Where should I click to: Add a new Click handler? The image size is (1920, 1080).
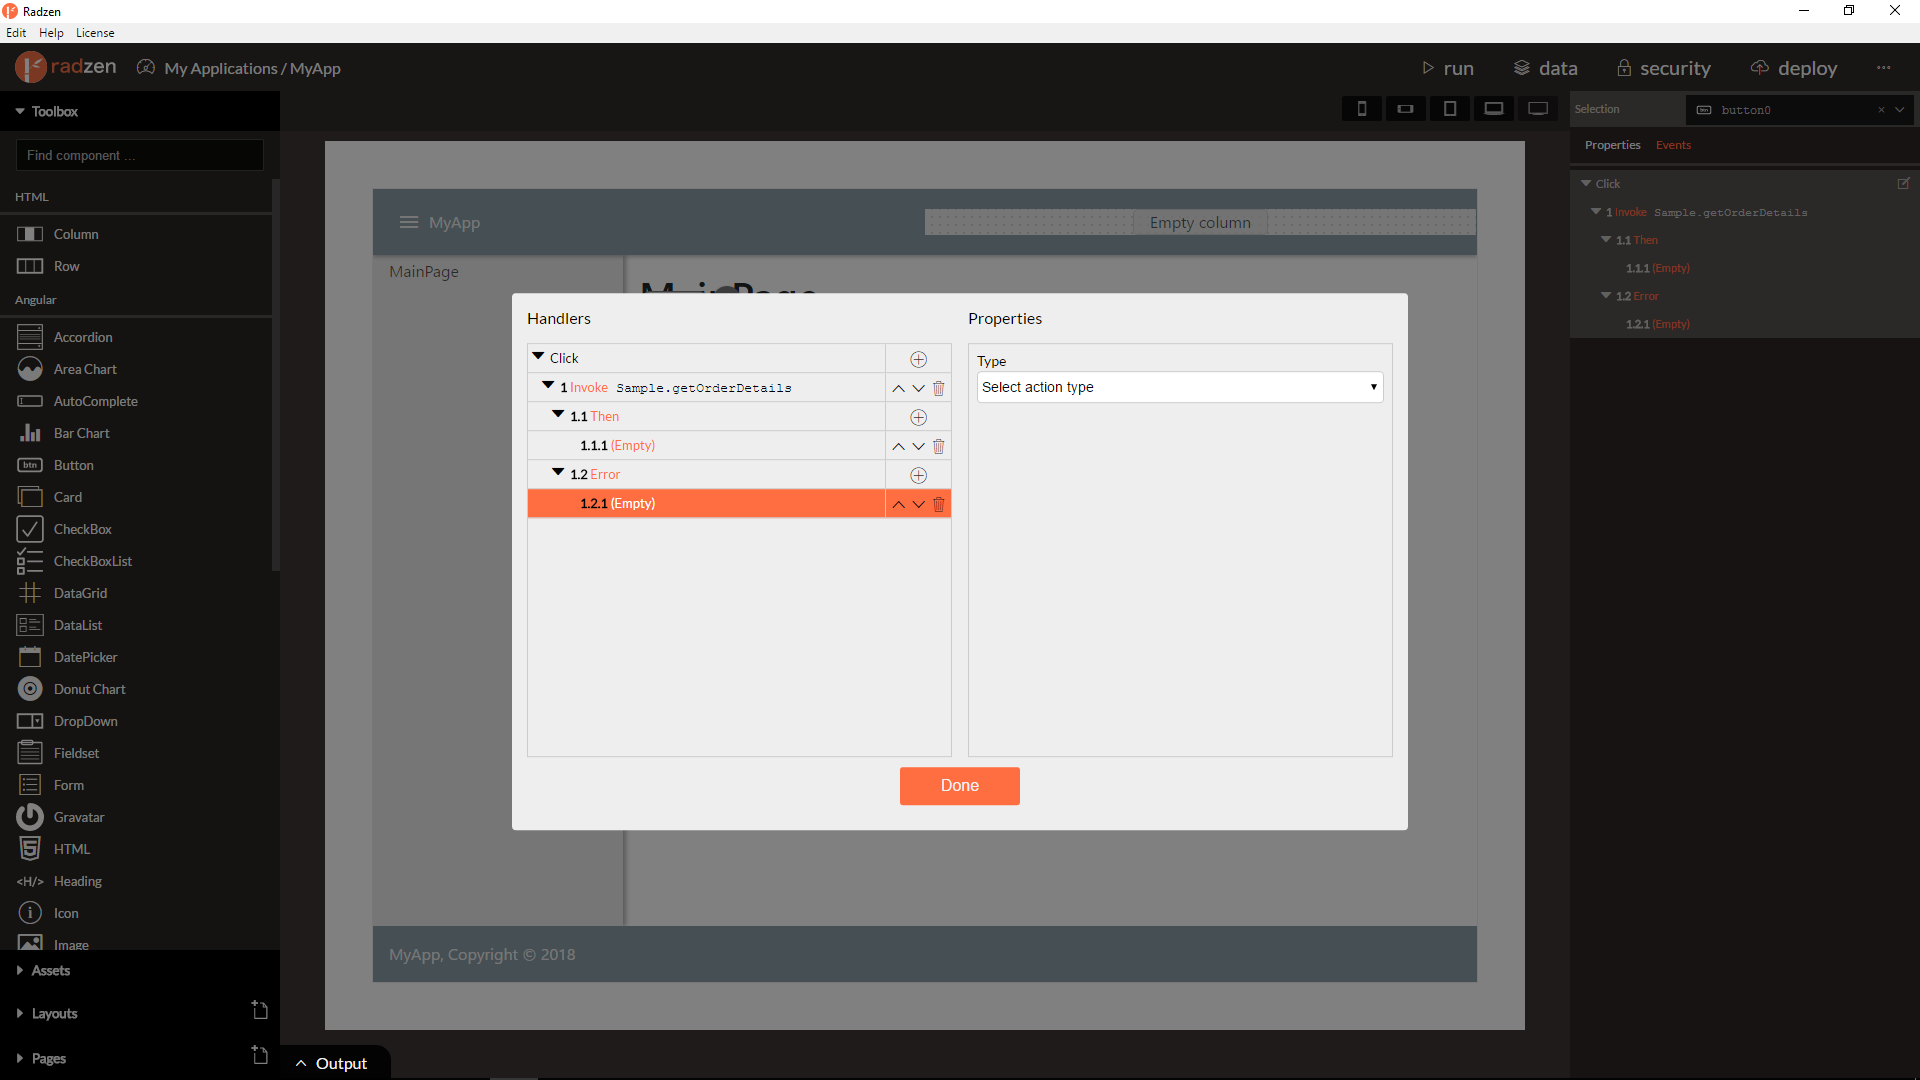[x=918, y=359]
